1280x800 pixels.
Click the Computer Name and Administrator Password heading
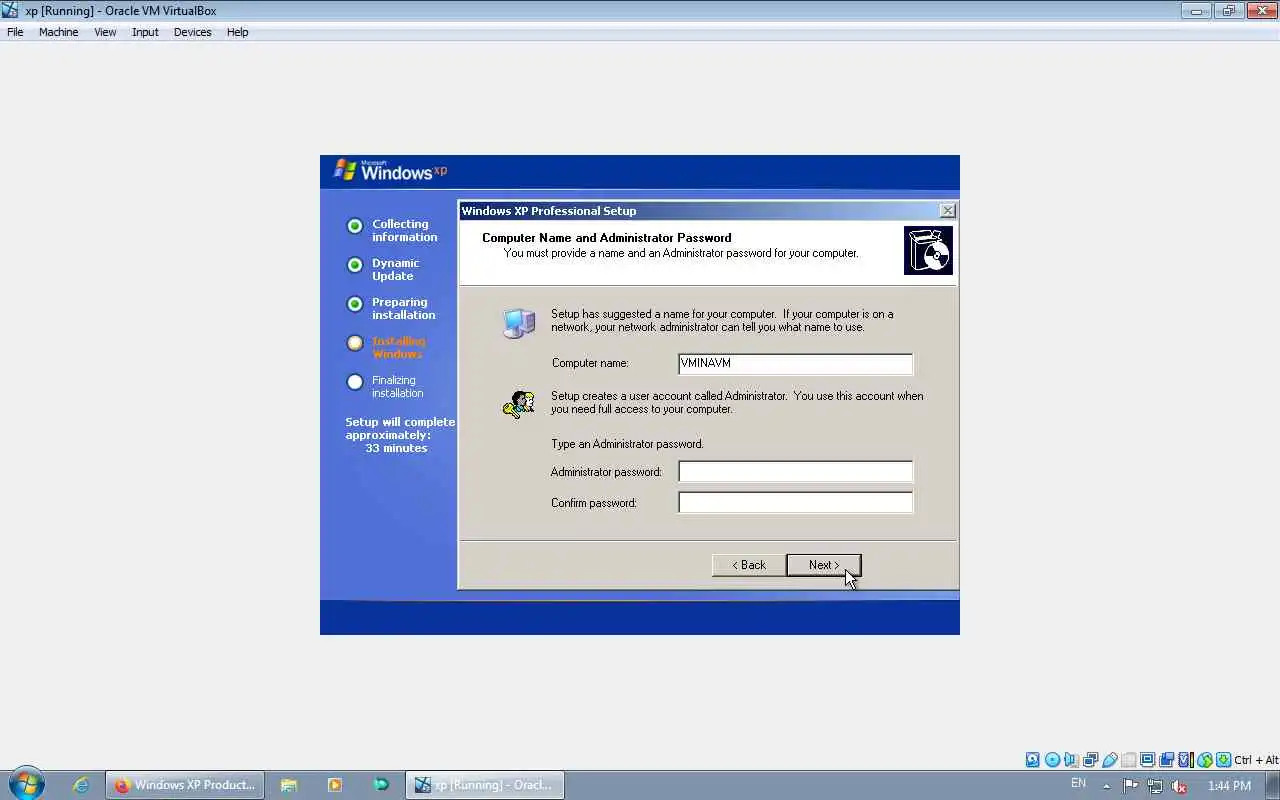[606, 238]
